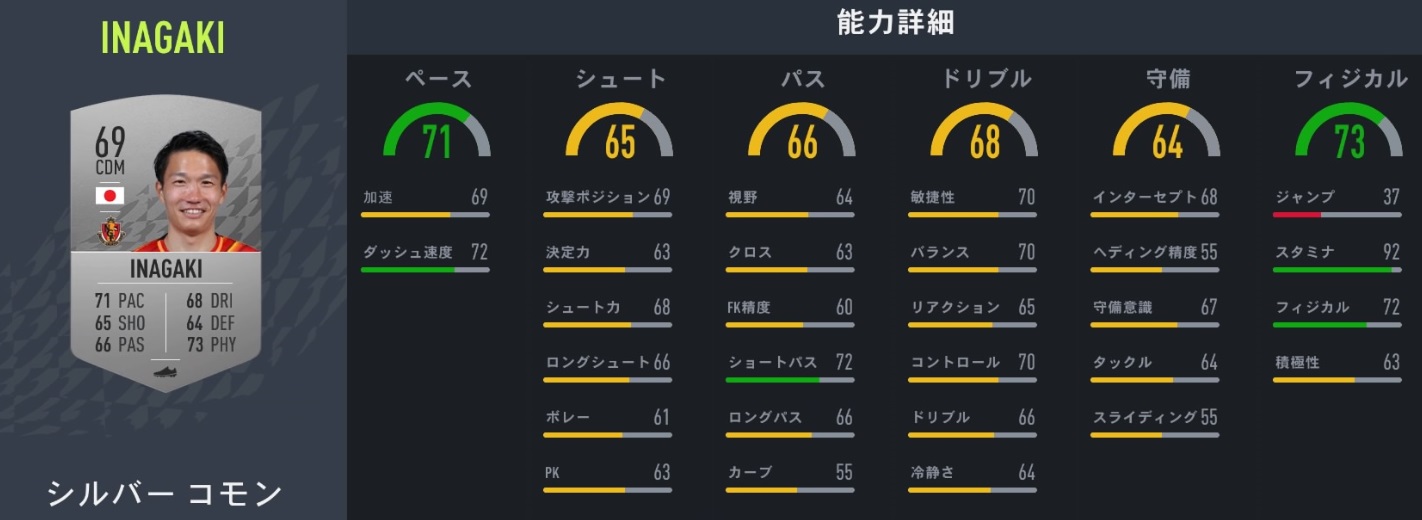This screenshot has width=1422, height=520.
Task: Click the green フィジカル gauge showing 73
Action: tap(1349, 135)
